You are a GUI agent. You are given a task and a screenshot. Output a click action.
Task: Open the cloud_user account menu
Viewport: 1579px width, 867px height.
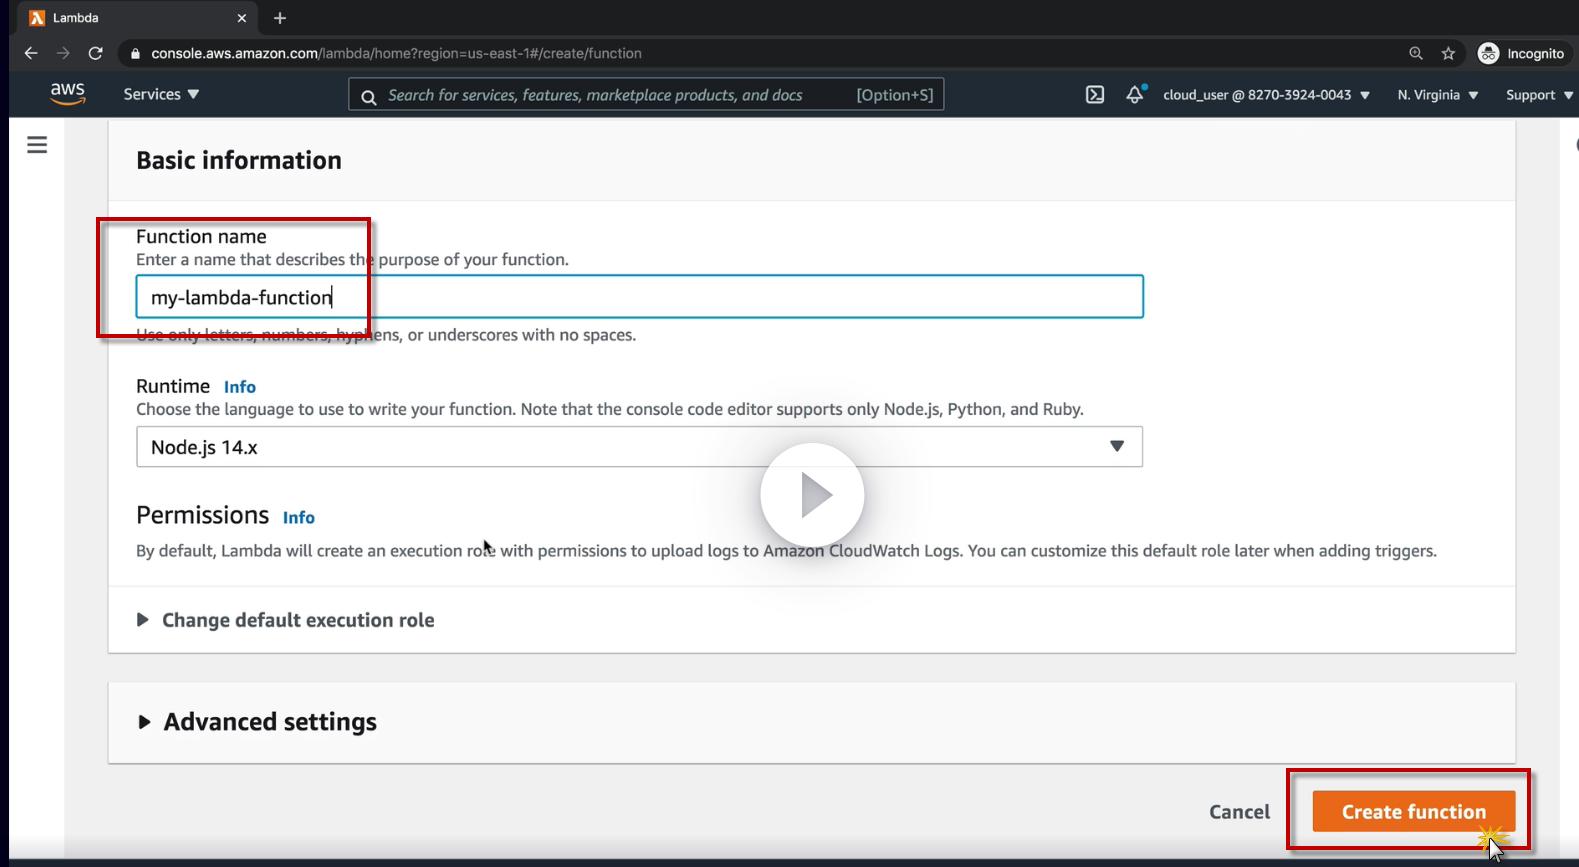(x=1266, y=95)
